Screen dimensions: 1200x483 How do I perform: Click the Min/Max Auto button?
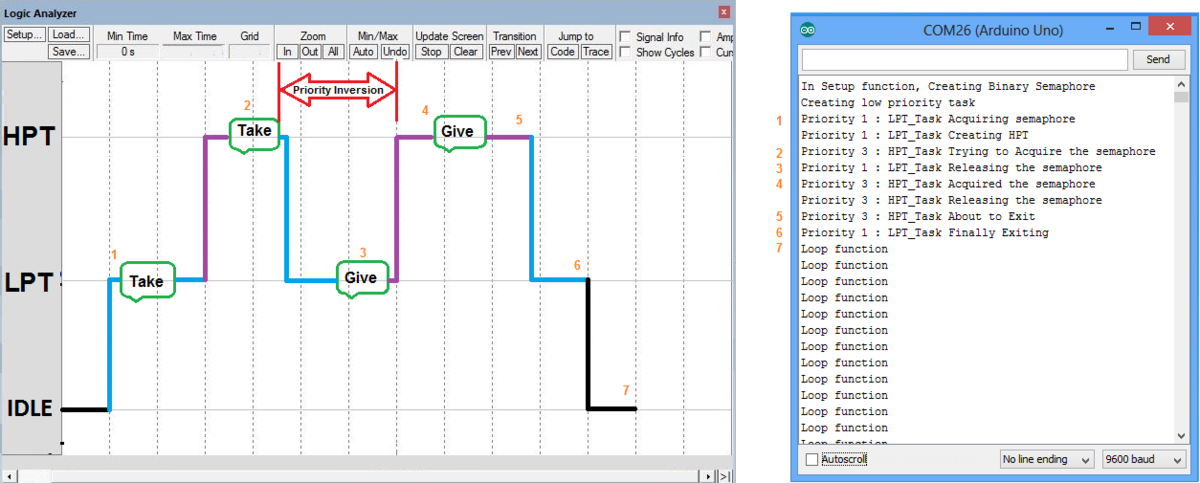pos(365,52)
